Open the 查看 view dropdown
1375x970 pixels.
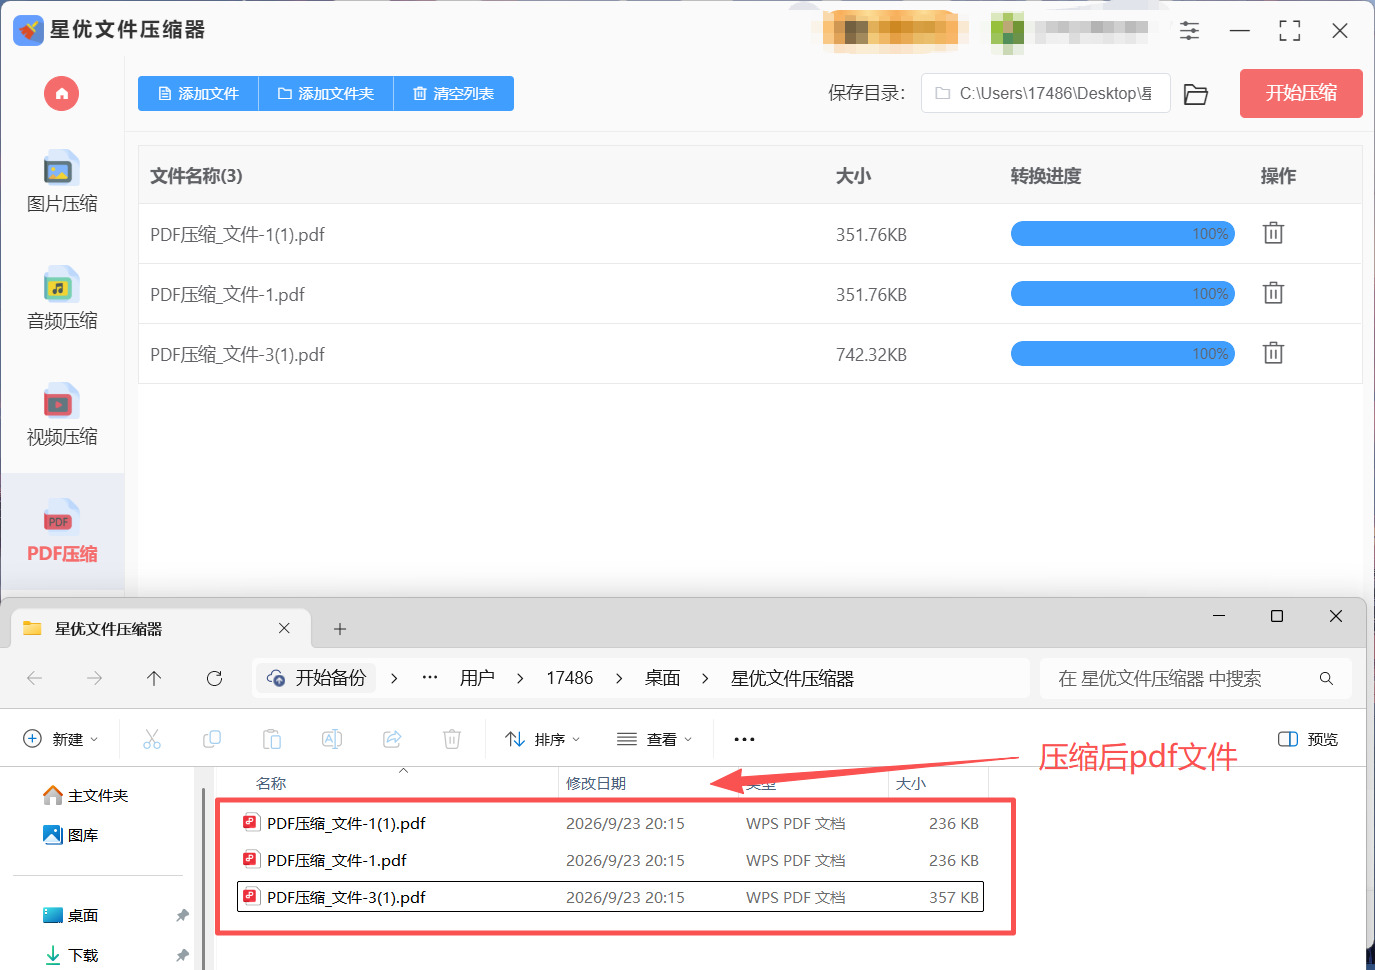[x=654, y=739]
